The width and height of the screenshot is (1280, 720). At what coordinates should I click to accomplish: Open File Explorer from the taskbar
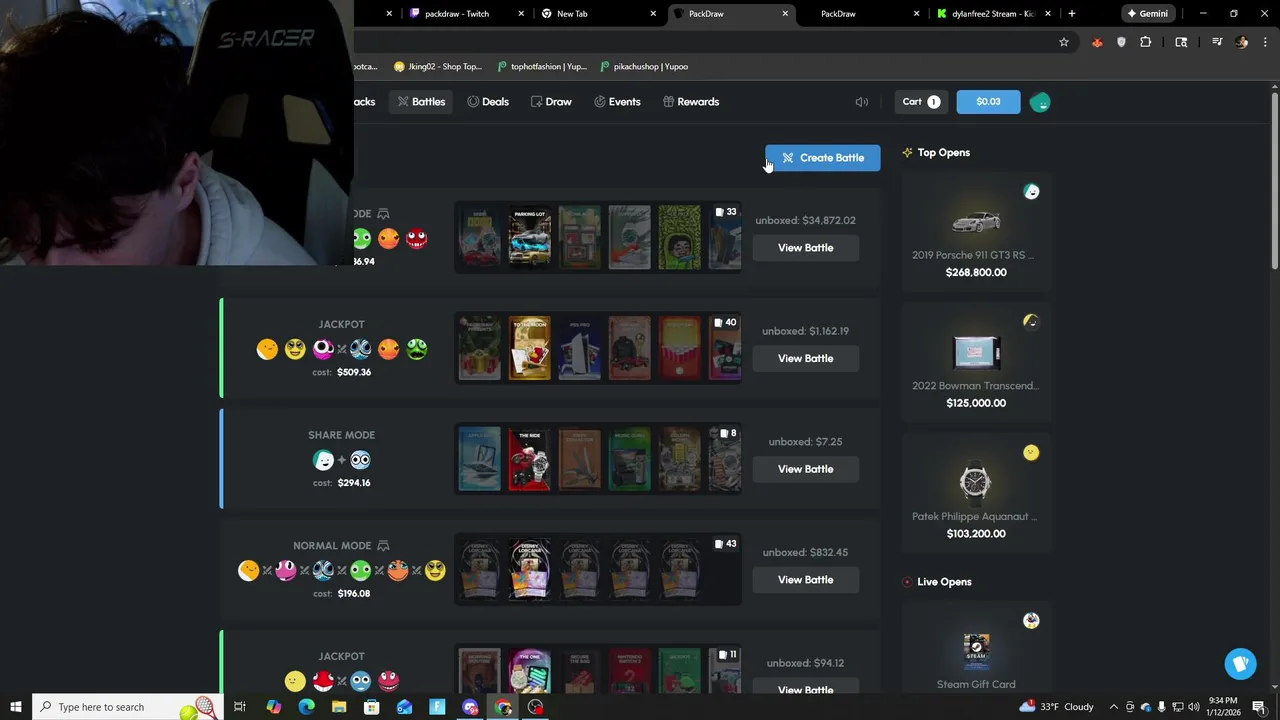coord(339,707)
